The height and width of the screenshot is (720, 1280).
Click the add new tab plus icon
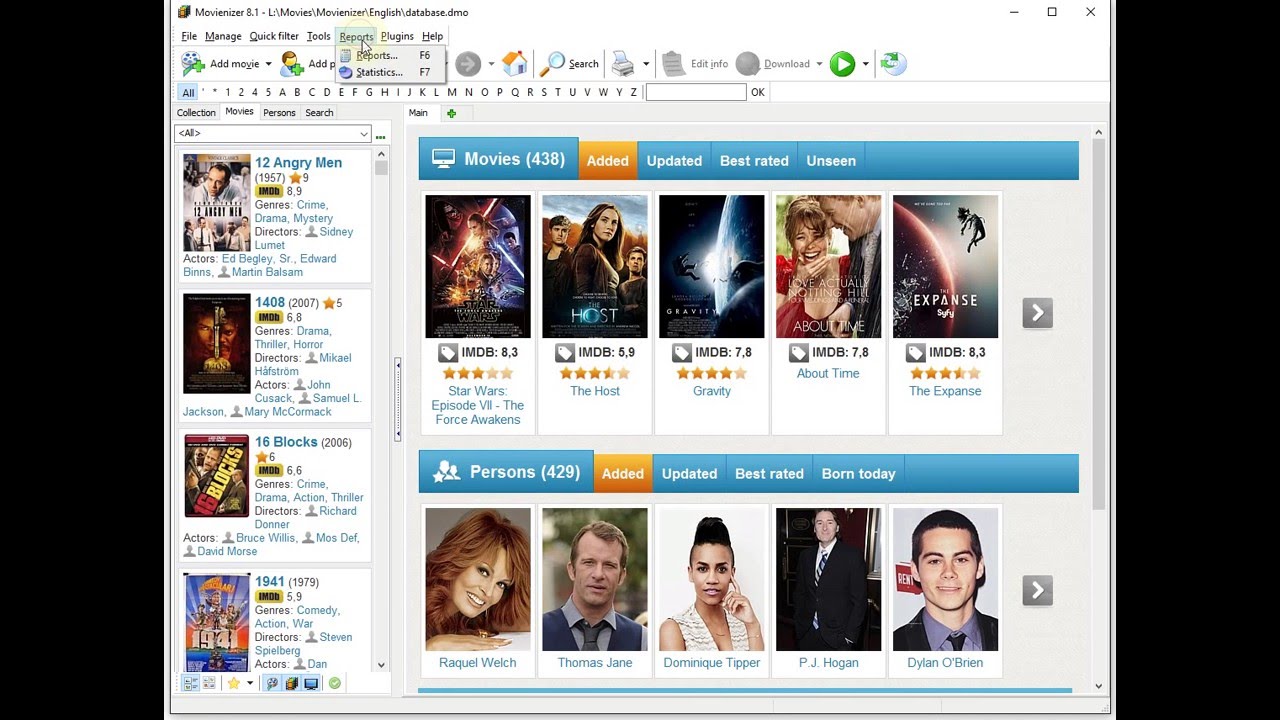click(451, 113)
